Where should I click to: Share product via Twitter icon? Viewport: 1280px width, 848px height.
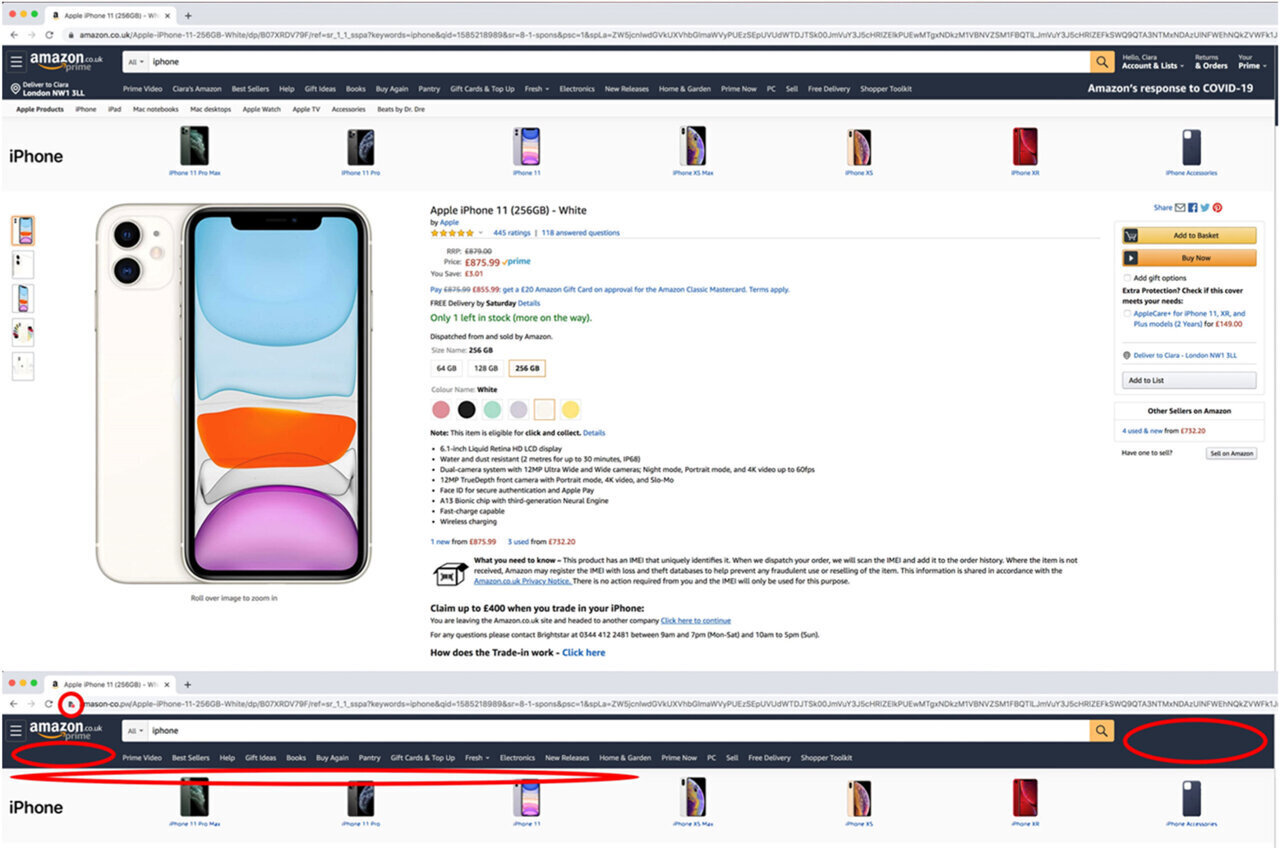1205,208
